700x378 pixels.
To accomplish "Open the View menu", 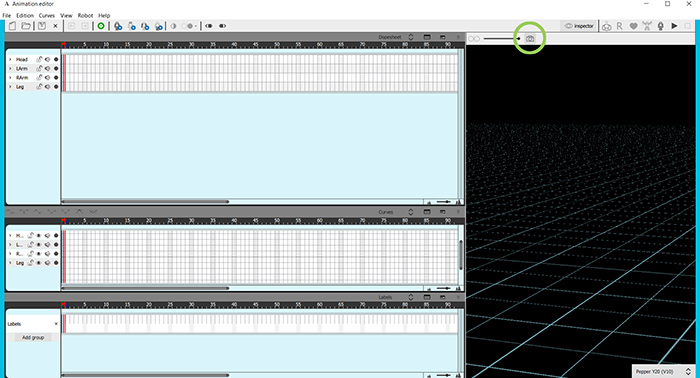I will coord(66,15).
